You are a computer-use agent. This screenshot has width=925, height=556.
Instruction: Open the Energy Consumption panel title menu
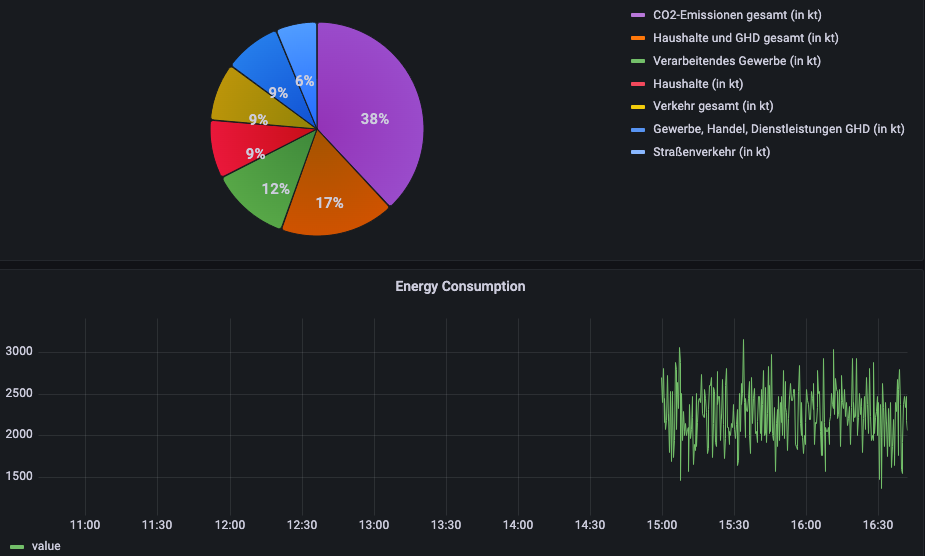click(x=460, y=287)
